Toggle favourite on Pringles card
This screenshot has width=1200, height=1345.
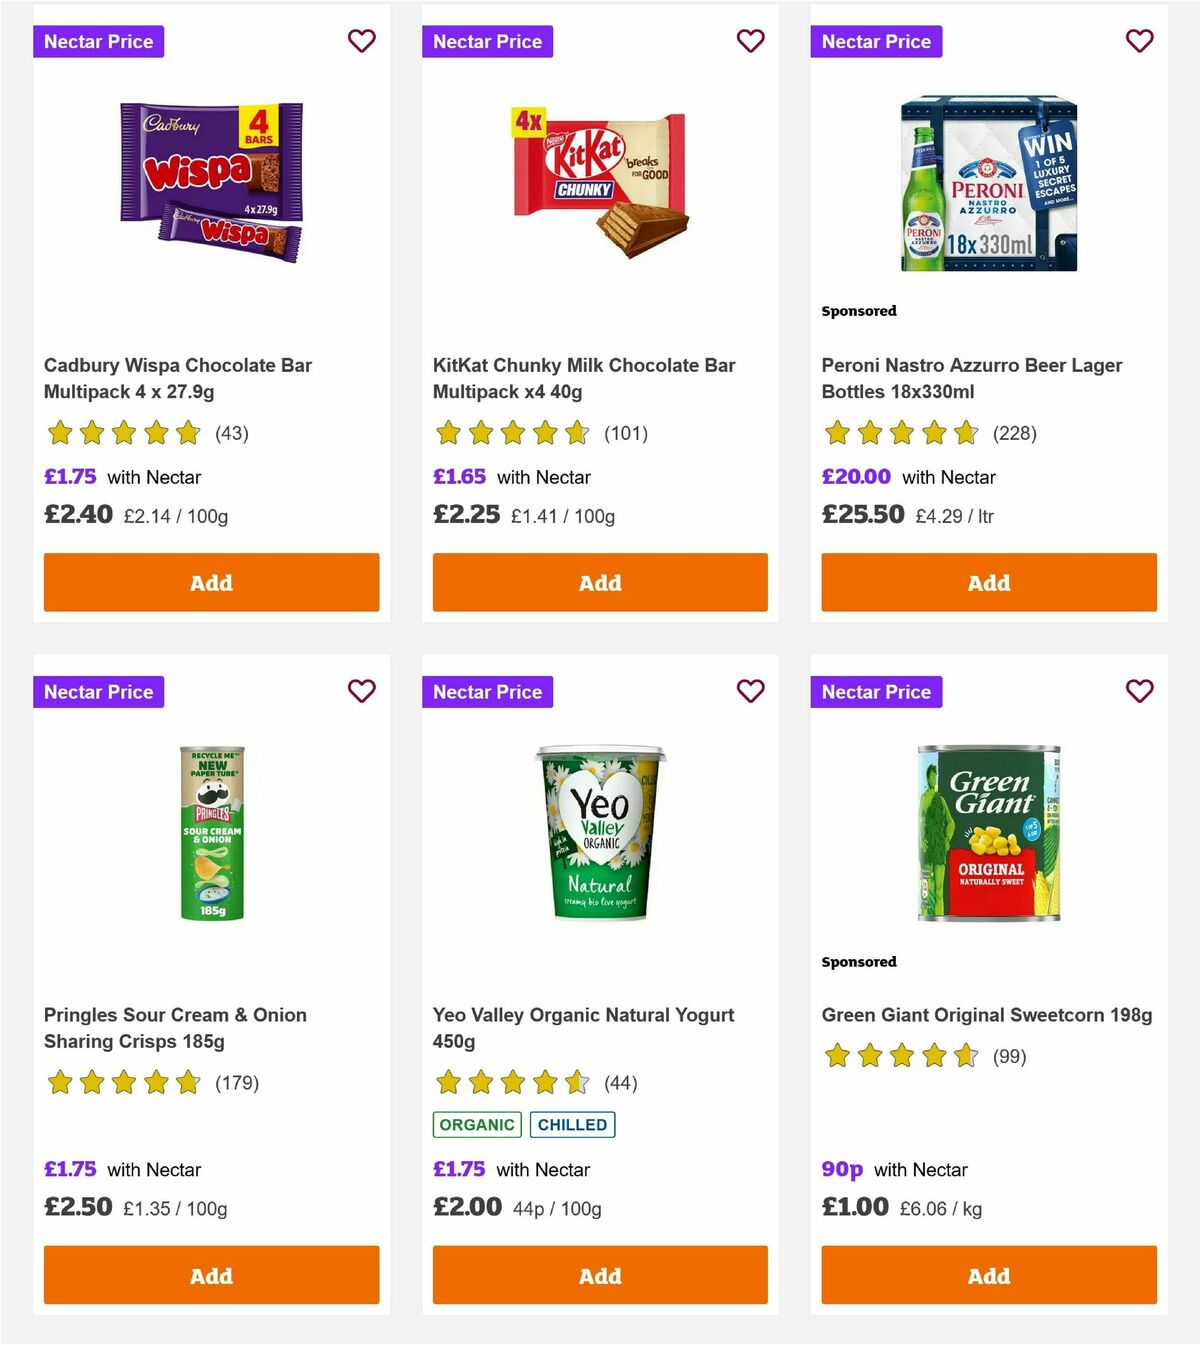pyautogui.click(x=361, y=691)
